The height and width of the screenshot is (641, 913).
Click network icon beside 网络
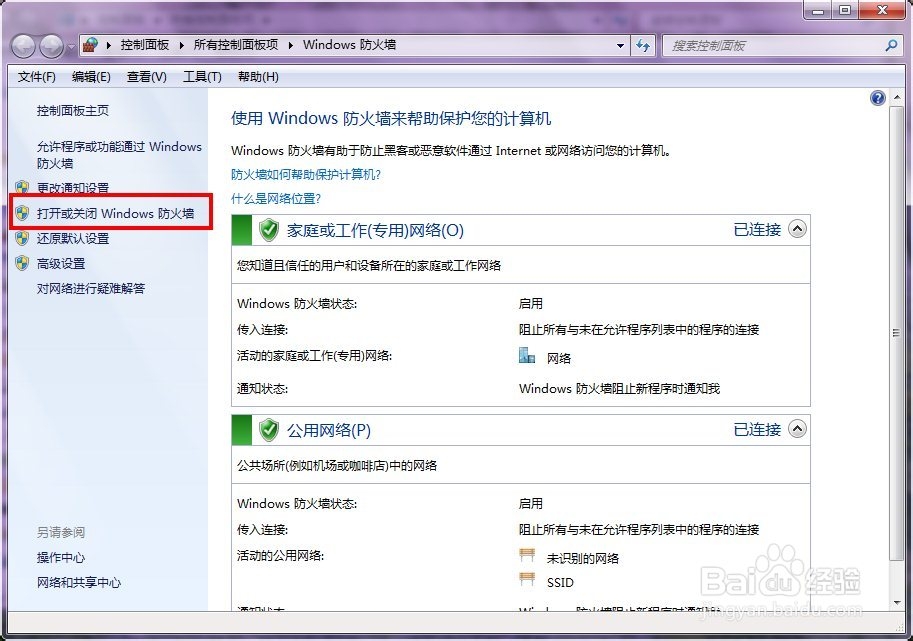(x=527, y=355)
